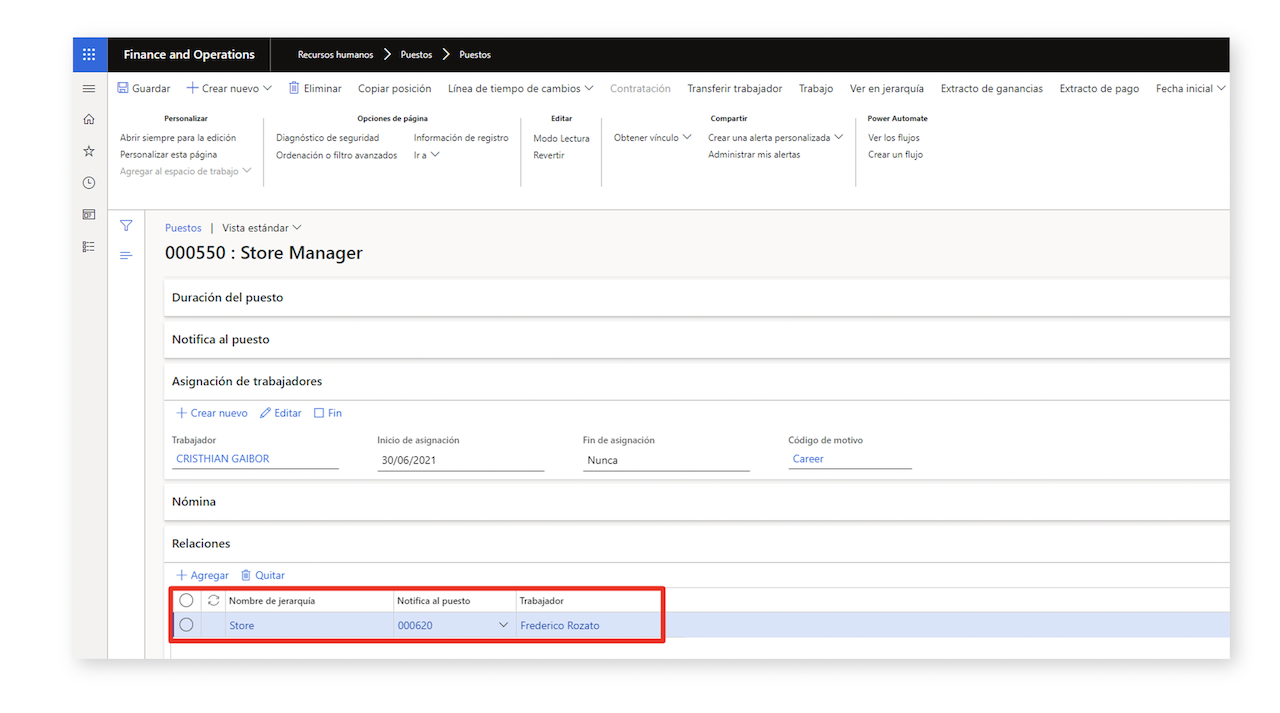
Task: Expand Ir a dropdown
Action: point(427,155)
